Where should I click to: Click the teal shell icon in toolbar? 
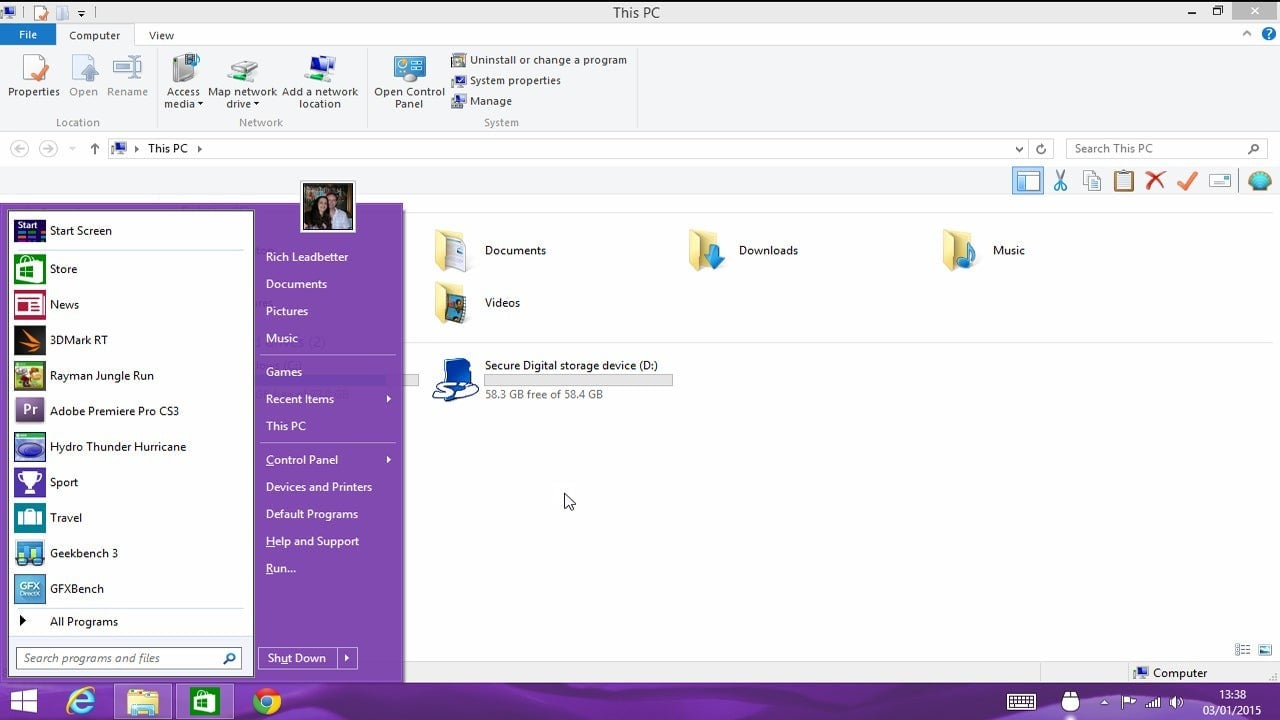pos(1259,181)
